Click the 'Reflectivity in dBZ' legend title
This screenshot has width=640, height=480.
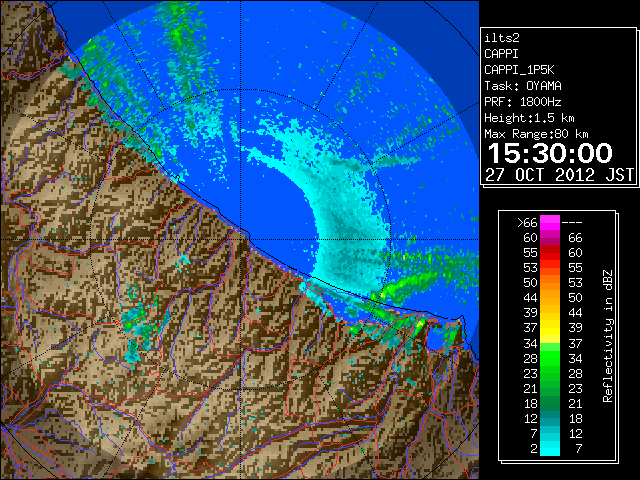(x=608, y=336)
